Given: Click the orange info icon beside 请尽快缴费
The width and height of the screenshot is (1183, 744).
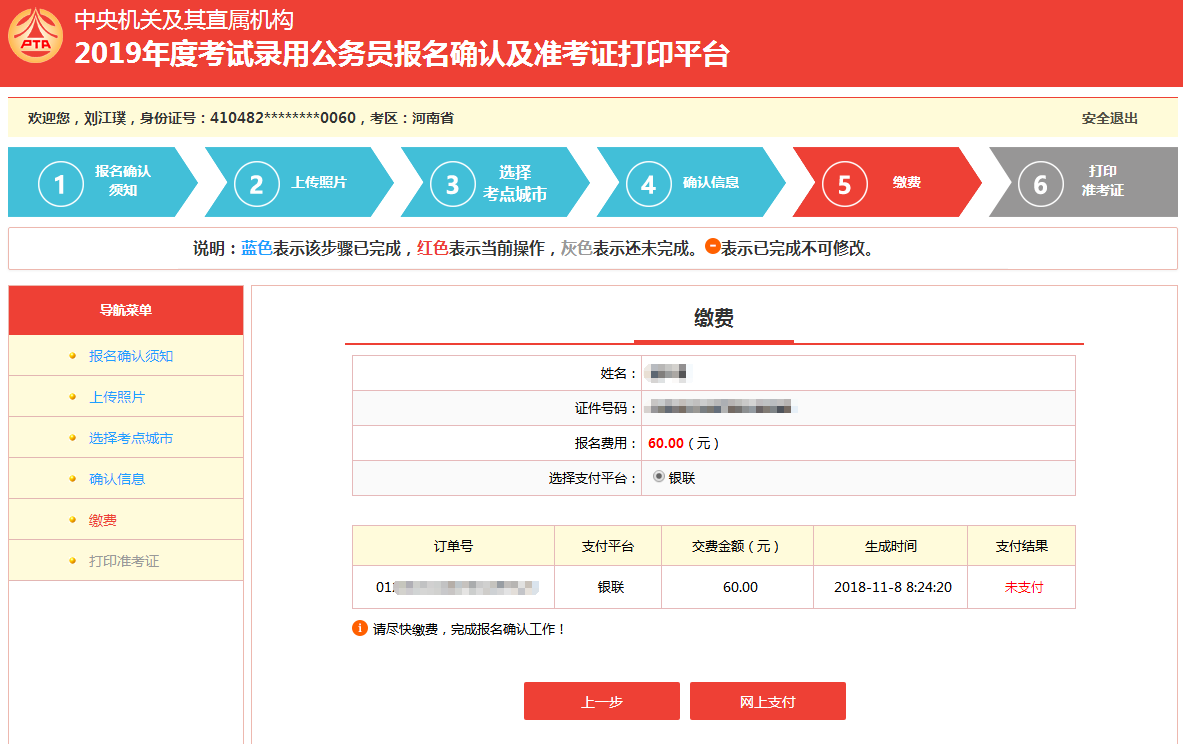Looking at the screenshot, I should (360, 628).
